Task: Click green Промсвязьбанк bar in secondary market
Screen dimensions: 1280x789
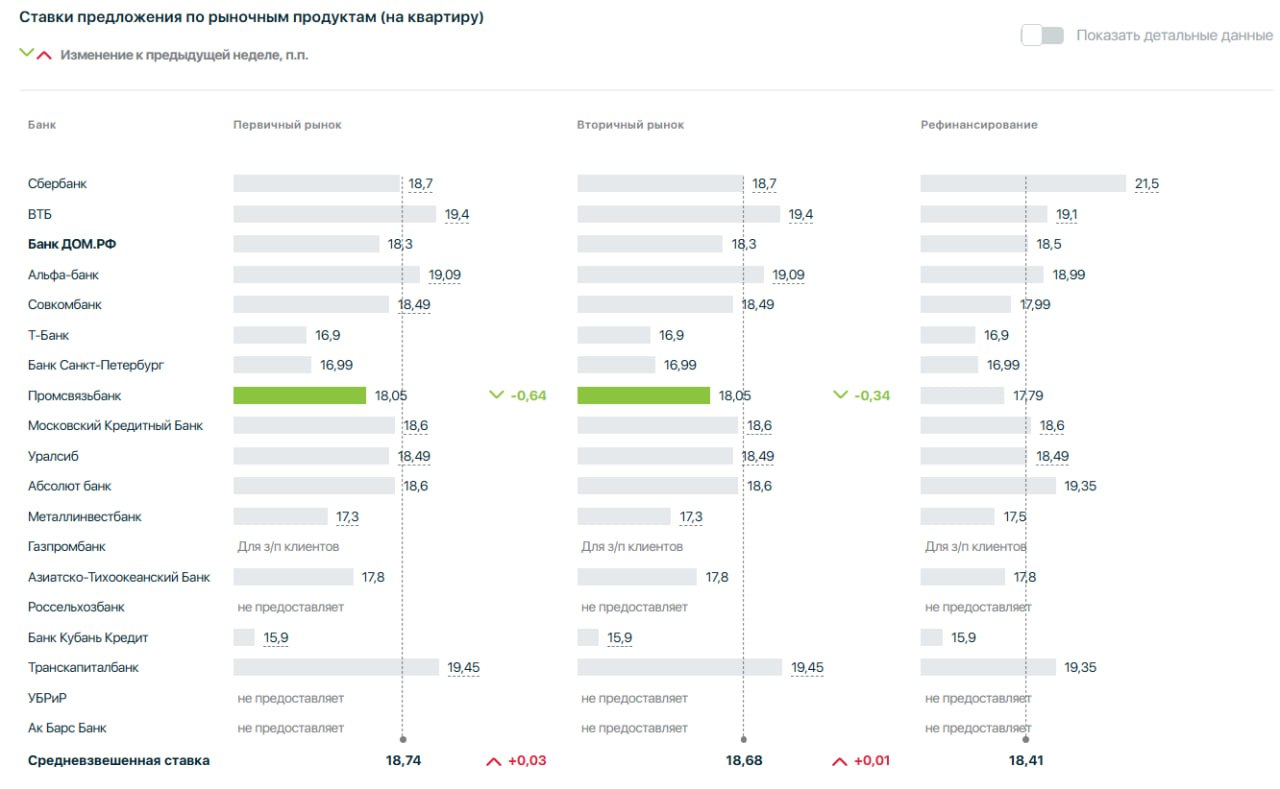Action: (644, 395)
